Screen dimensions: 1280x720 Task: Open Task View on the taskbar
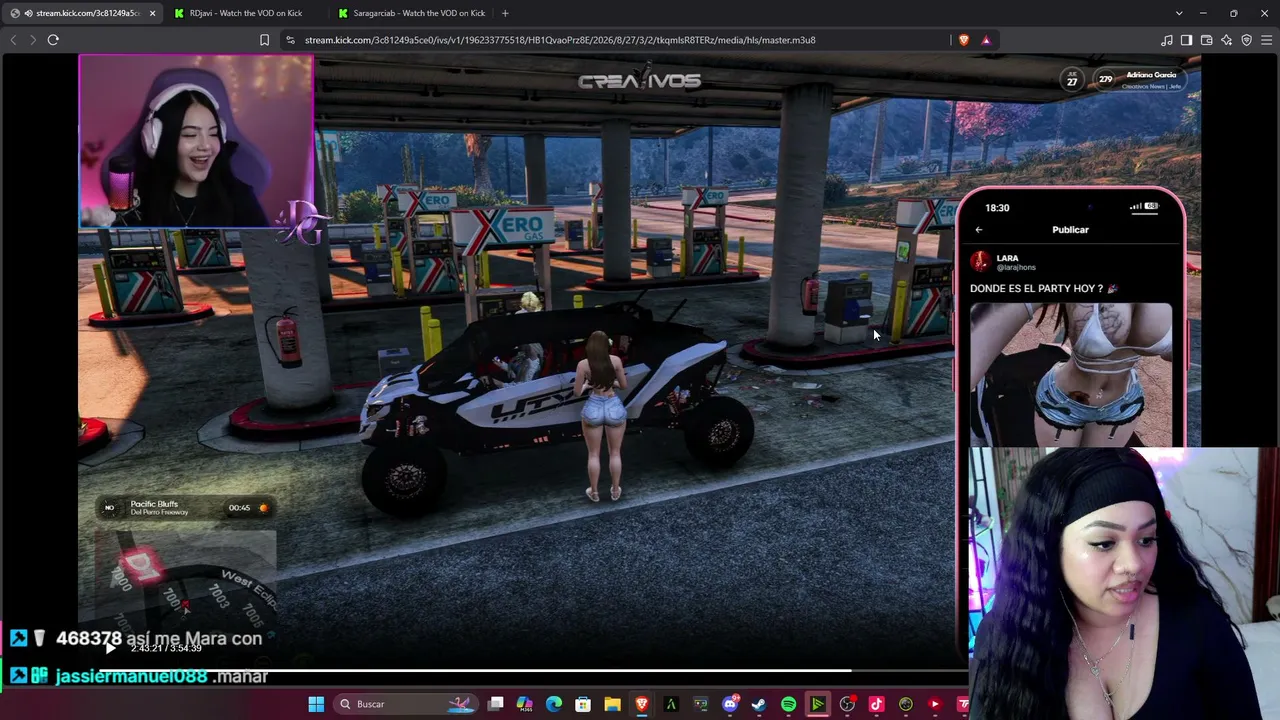(x=495, y=704)
